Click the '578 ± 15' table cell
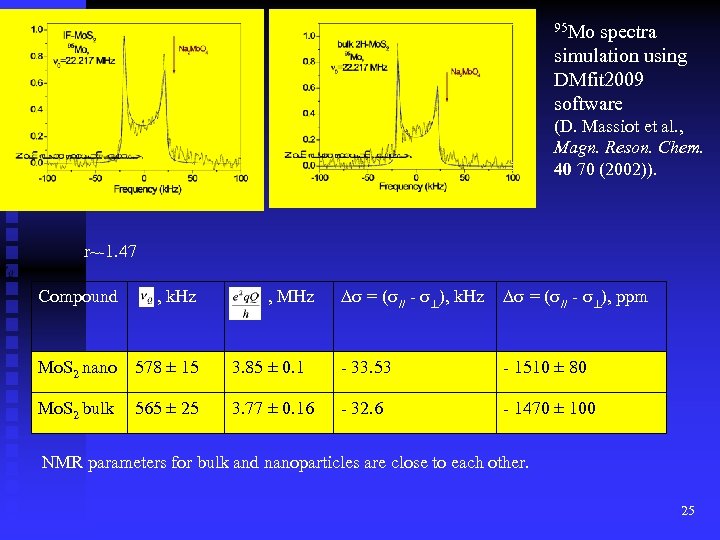 176,372
